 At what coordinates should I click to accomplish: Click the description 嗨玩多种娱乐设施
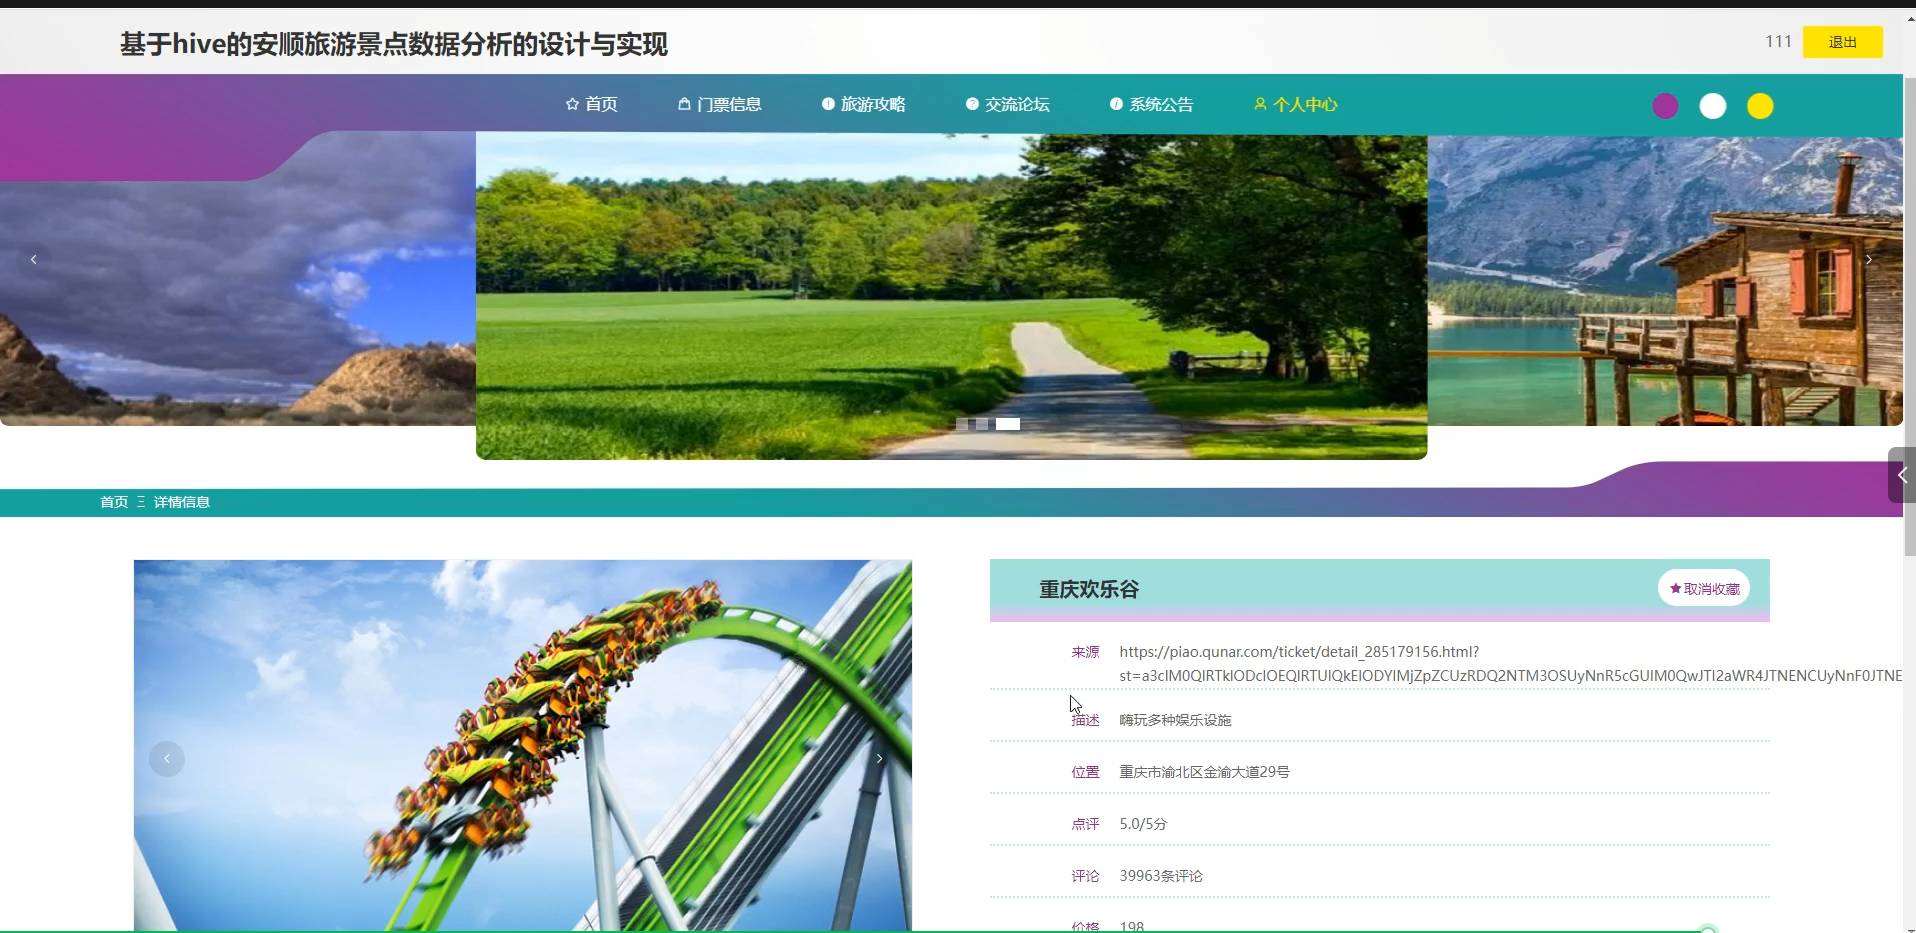pos(1175,720)
